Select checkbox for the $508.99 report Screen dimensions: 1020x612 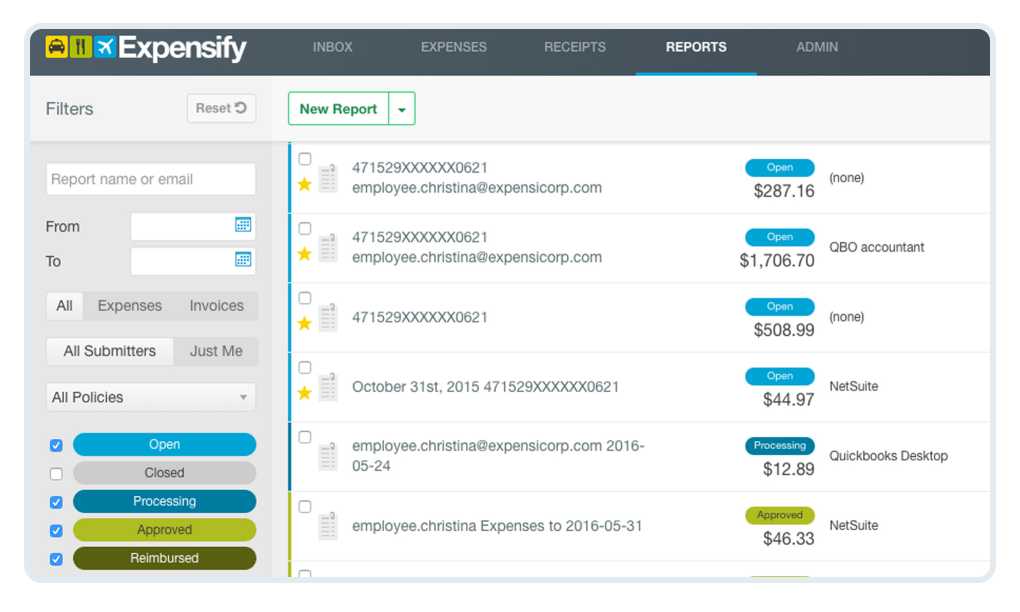(x=304, y=298)
